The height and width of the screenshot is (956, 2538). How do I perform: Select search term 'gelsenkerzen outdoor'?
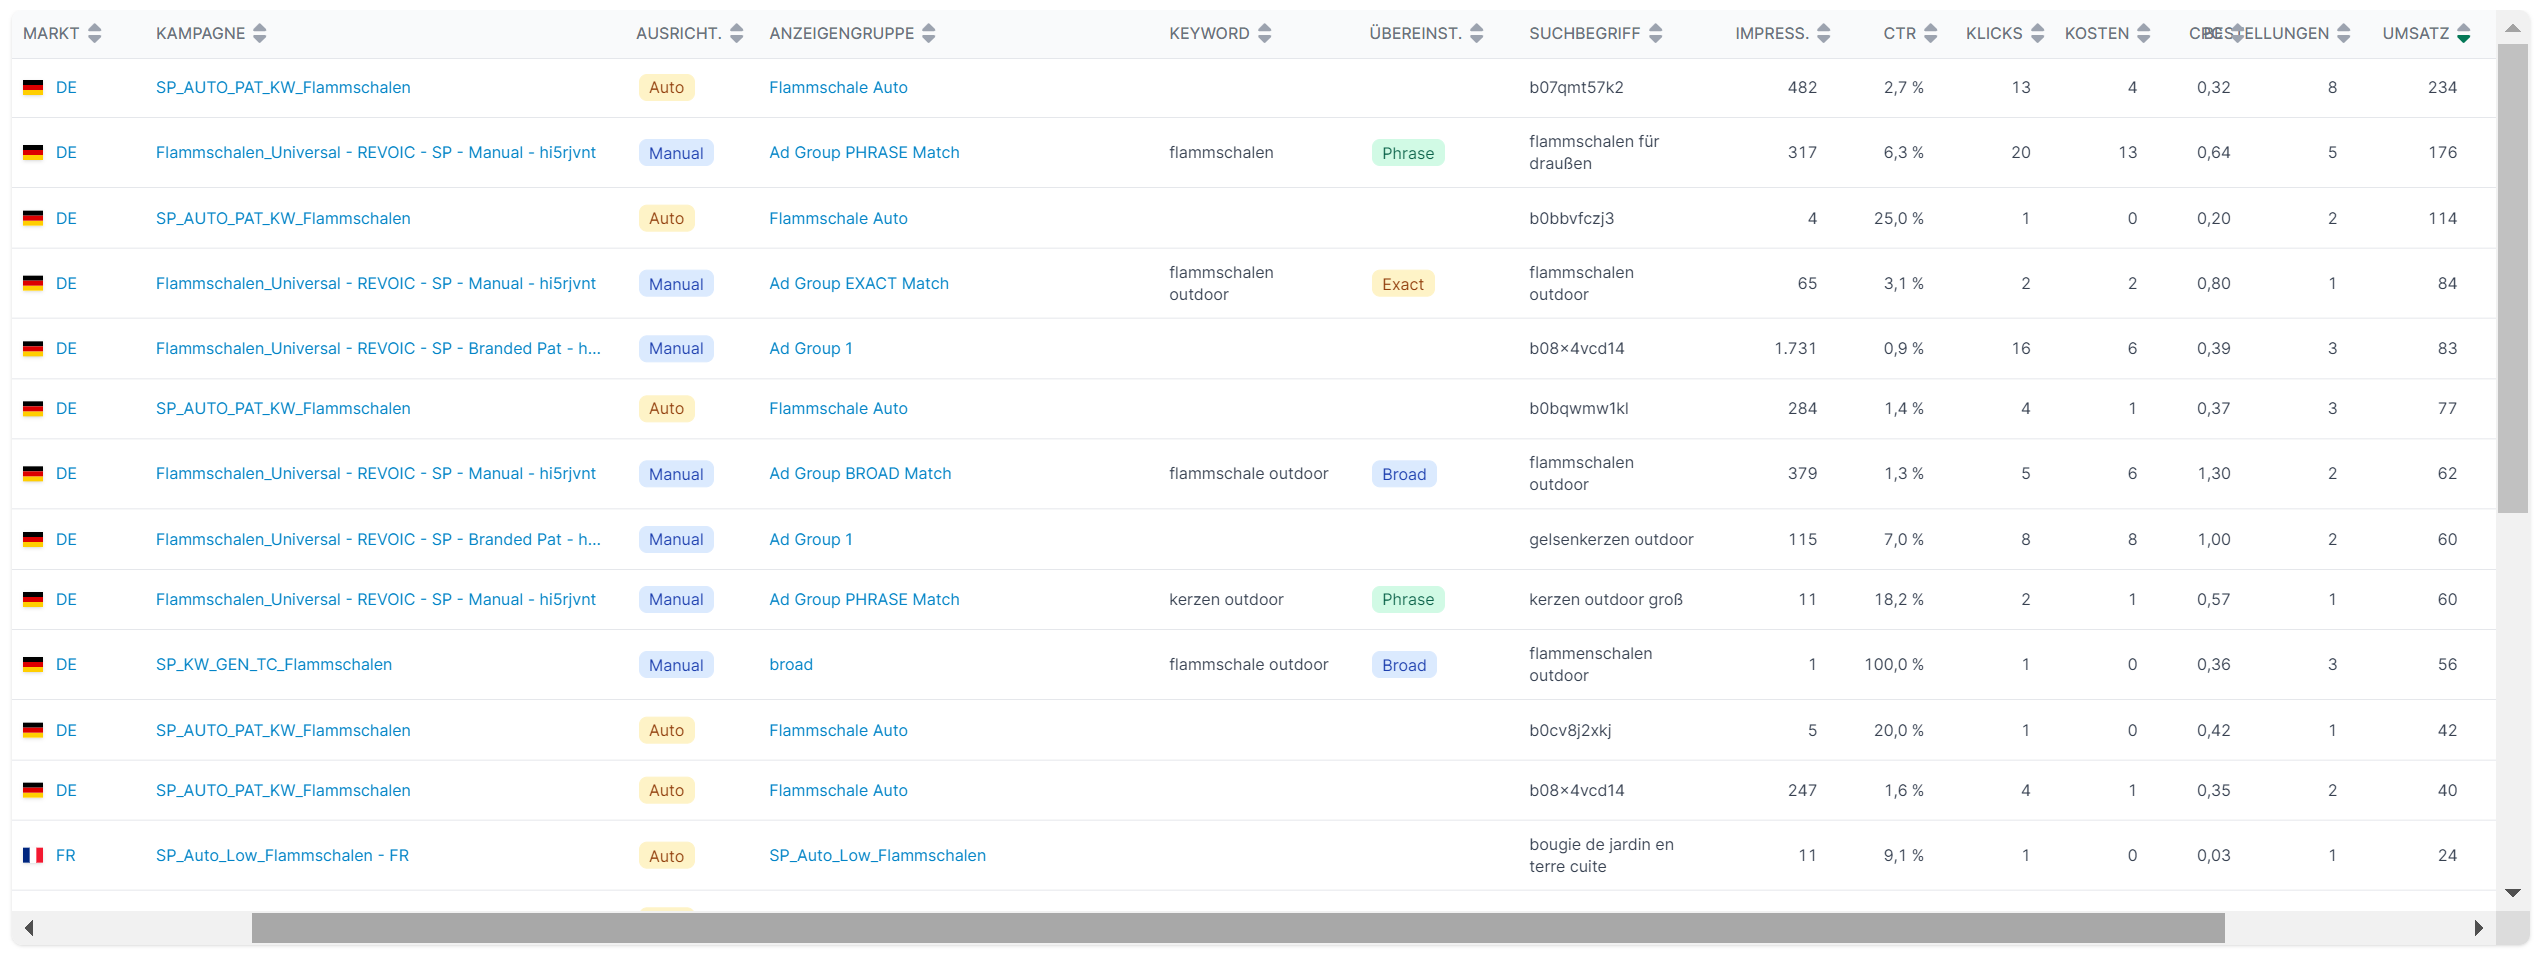1611,539
